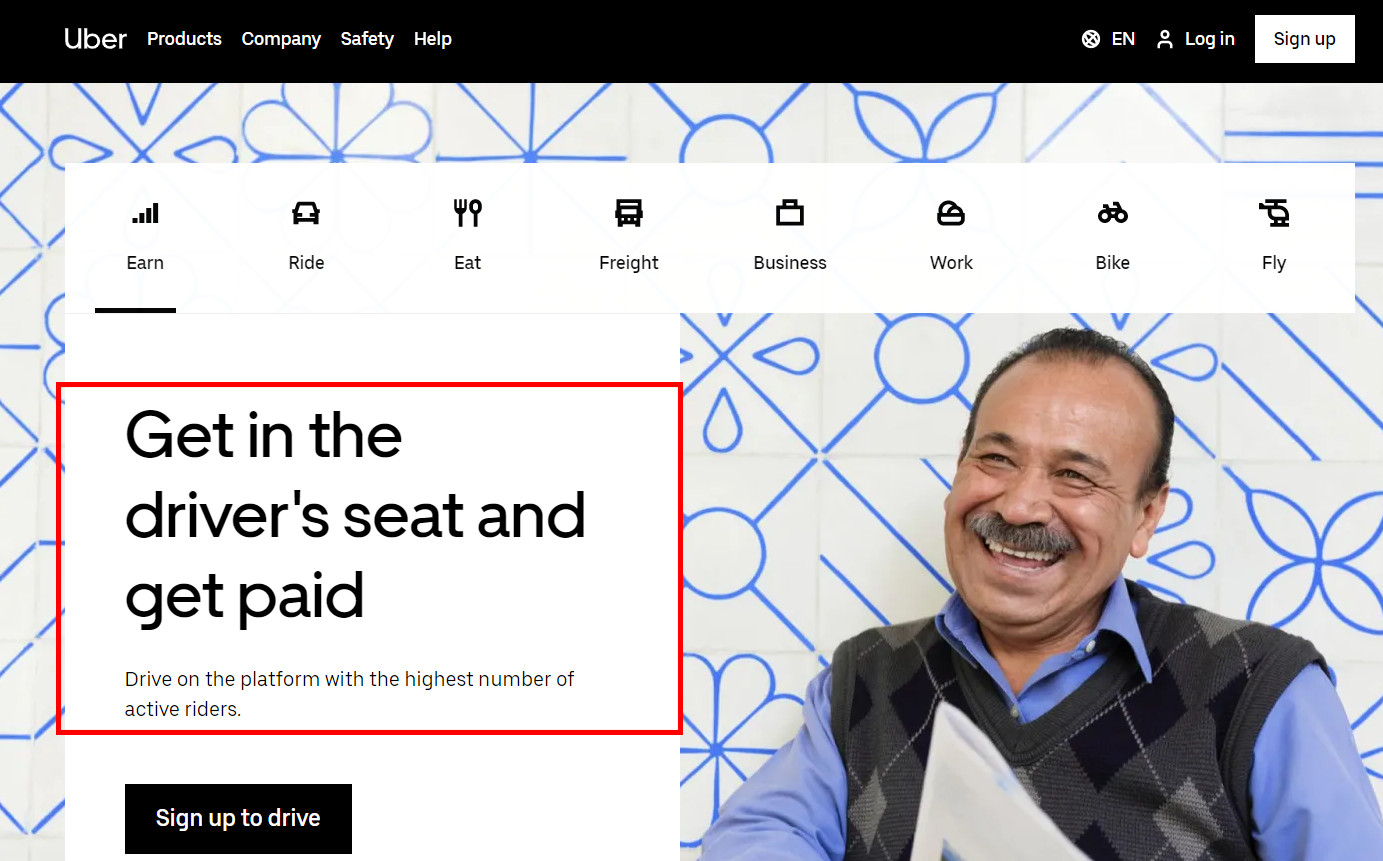Click the Log in link
This screenshot has width=1383, height=861.
(x=1210, y=39)
